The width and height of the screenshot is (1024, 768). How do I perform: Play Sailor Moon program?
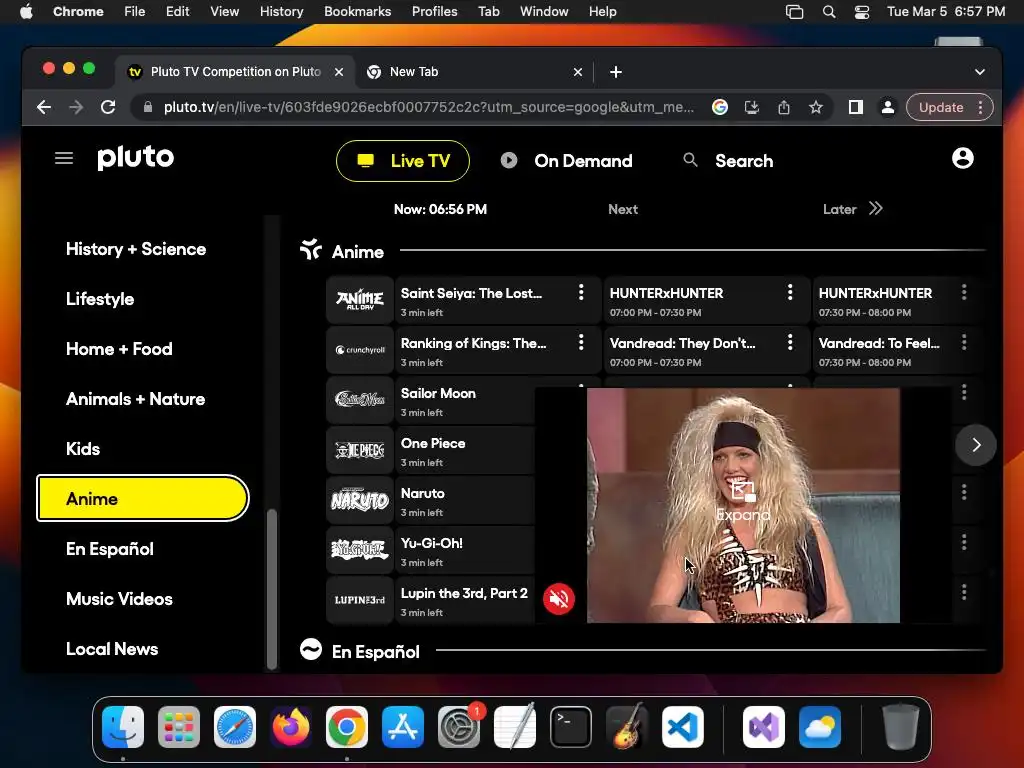465,400
